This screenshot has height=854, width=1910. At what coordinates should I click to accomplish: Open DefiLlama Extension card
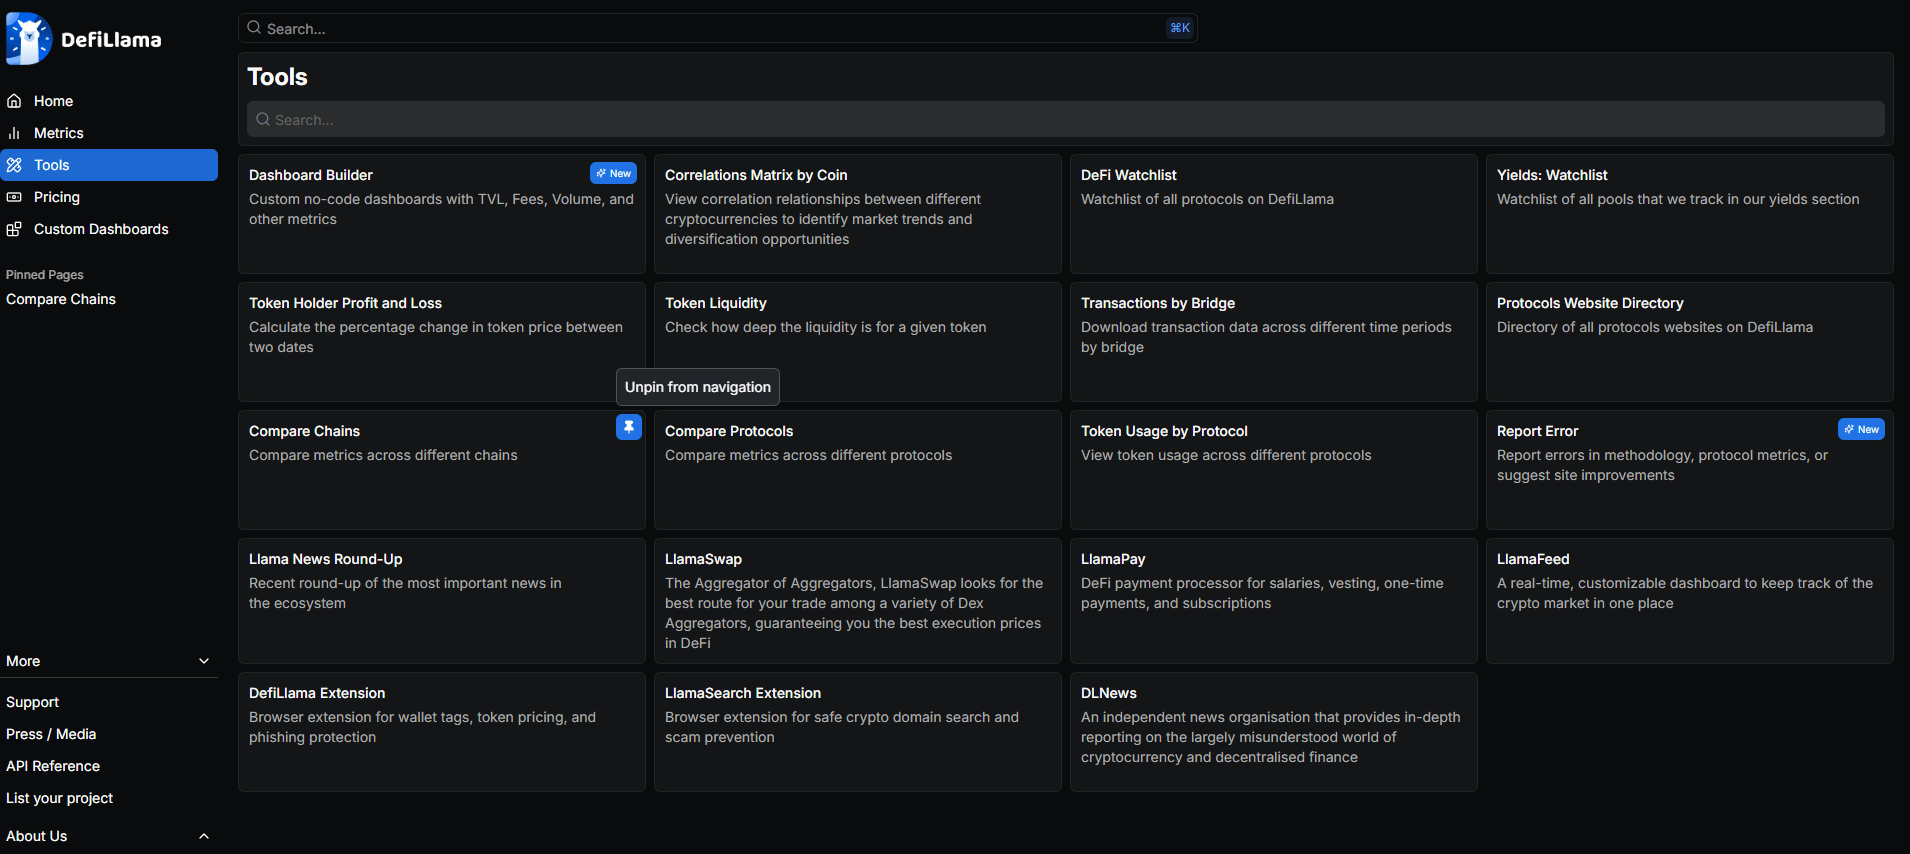pos(442,732)
